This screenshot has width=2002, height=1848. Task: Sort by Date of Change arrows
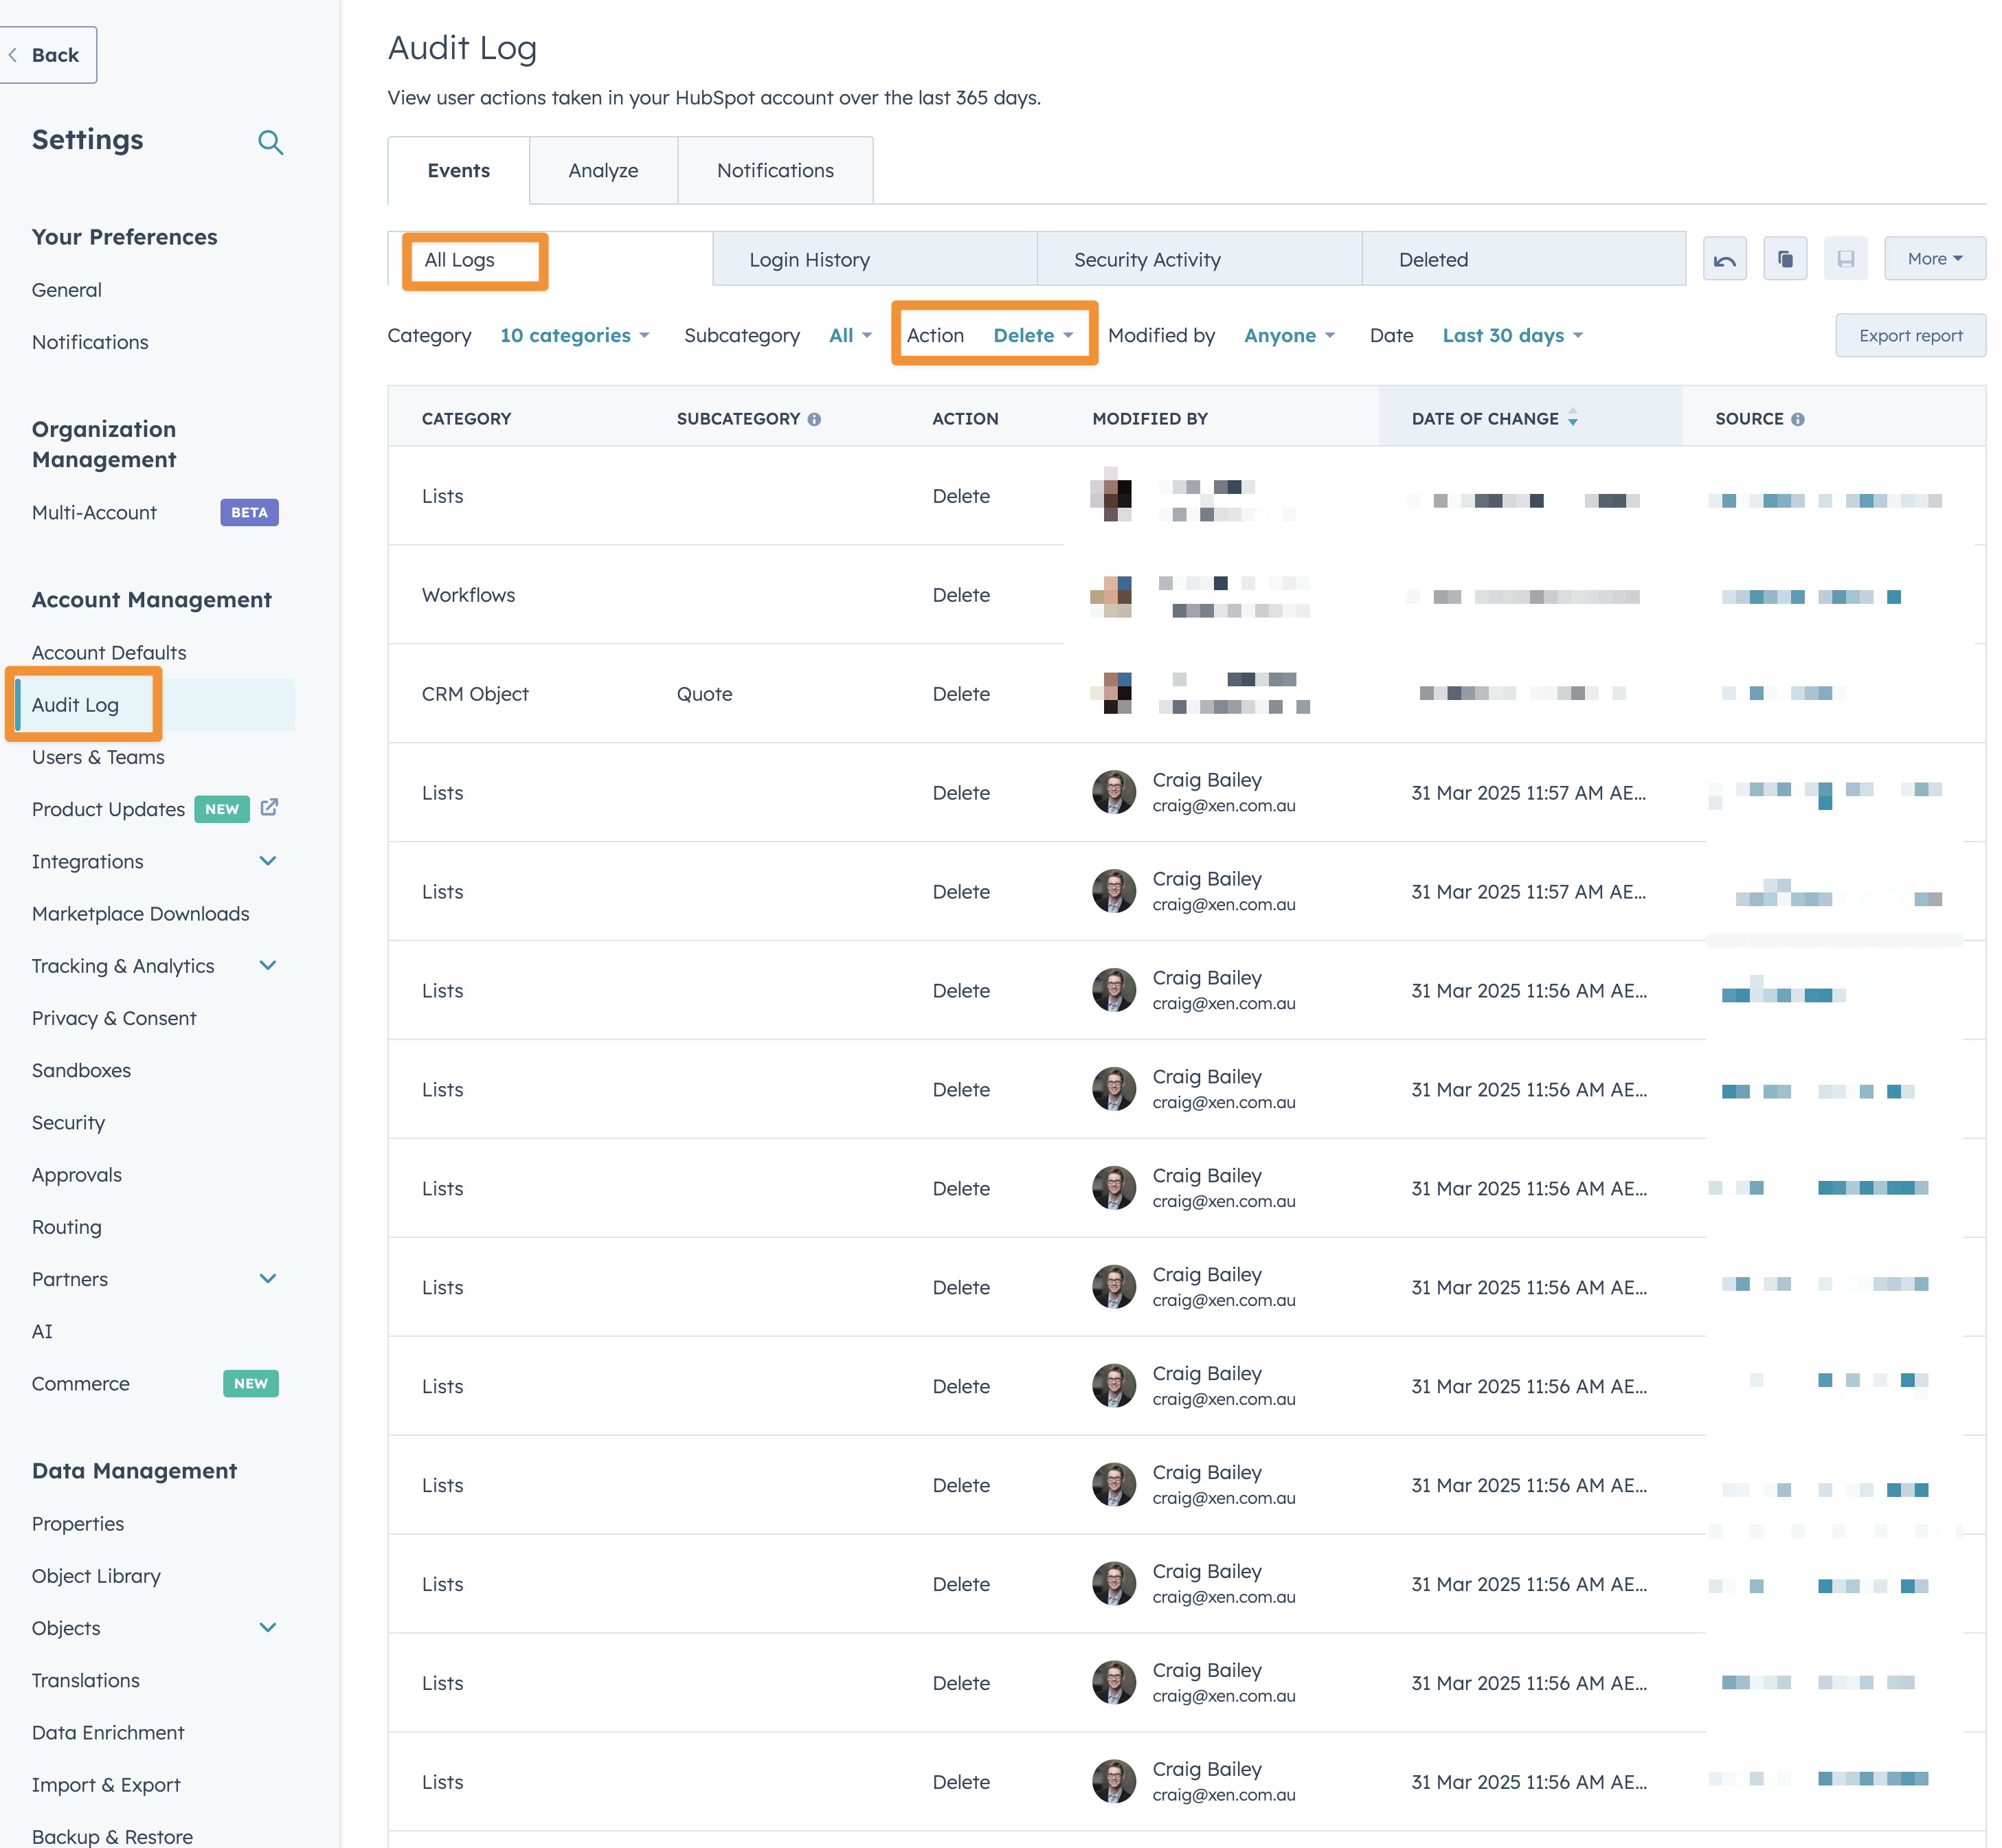click(x=1572, y=418)
